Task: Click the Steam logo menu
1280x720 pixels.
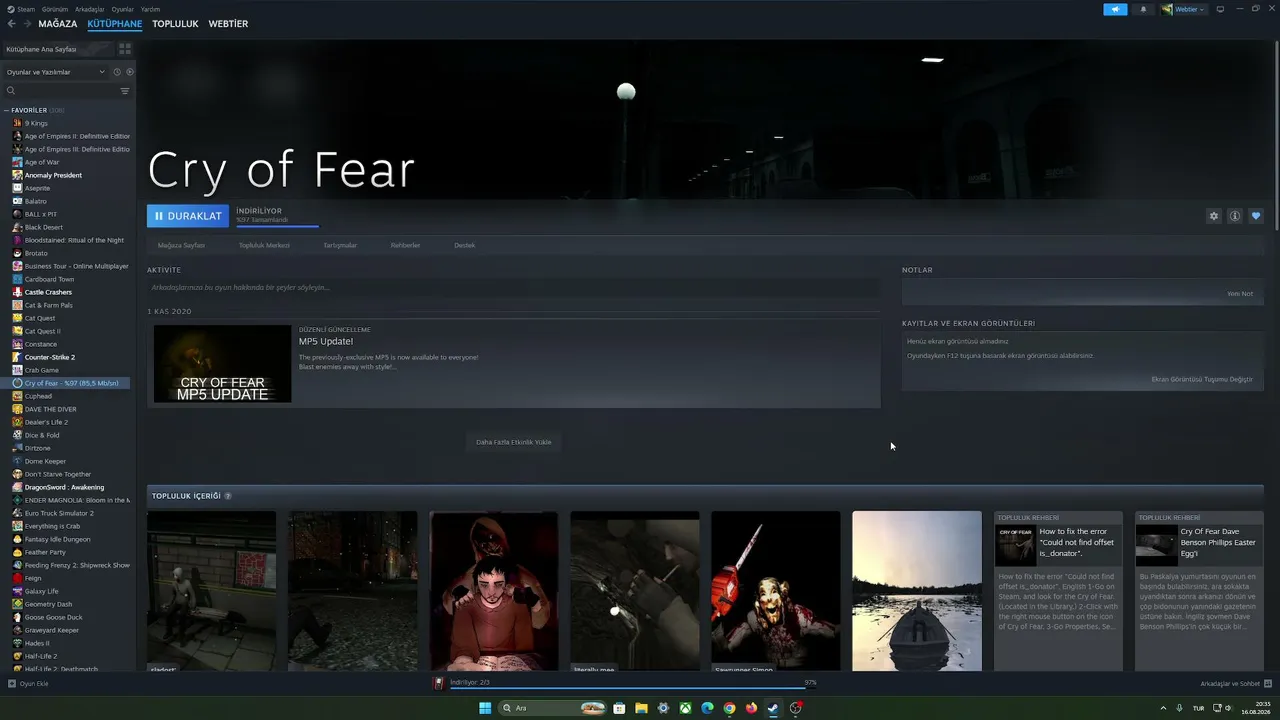Action: [x=20, y=9]
